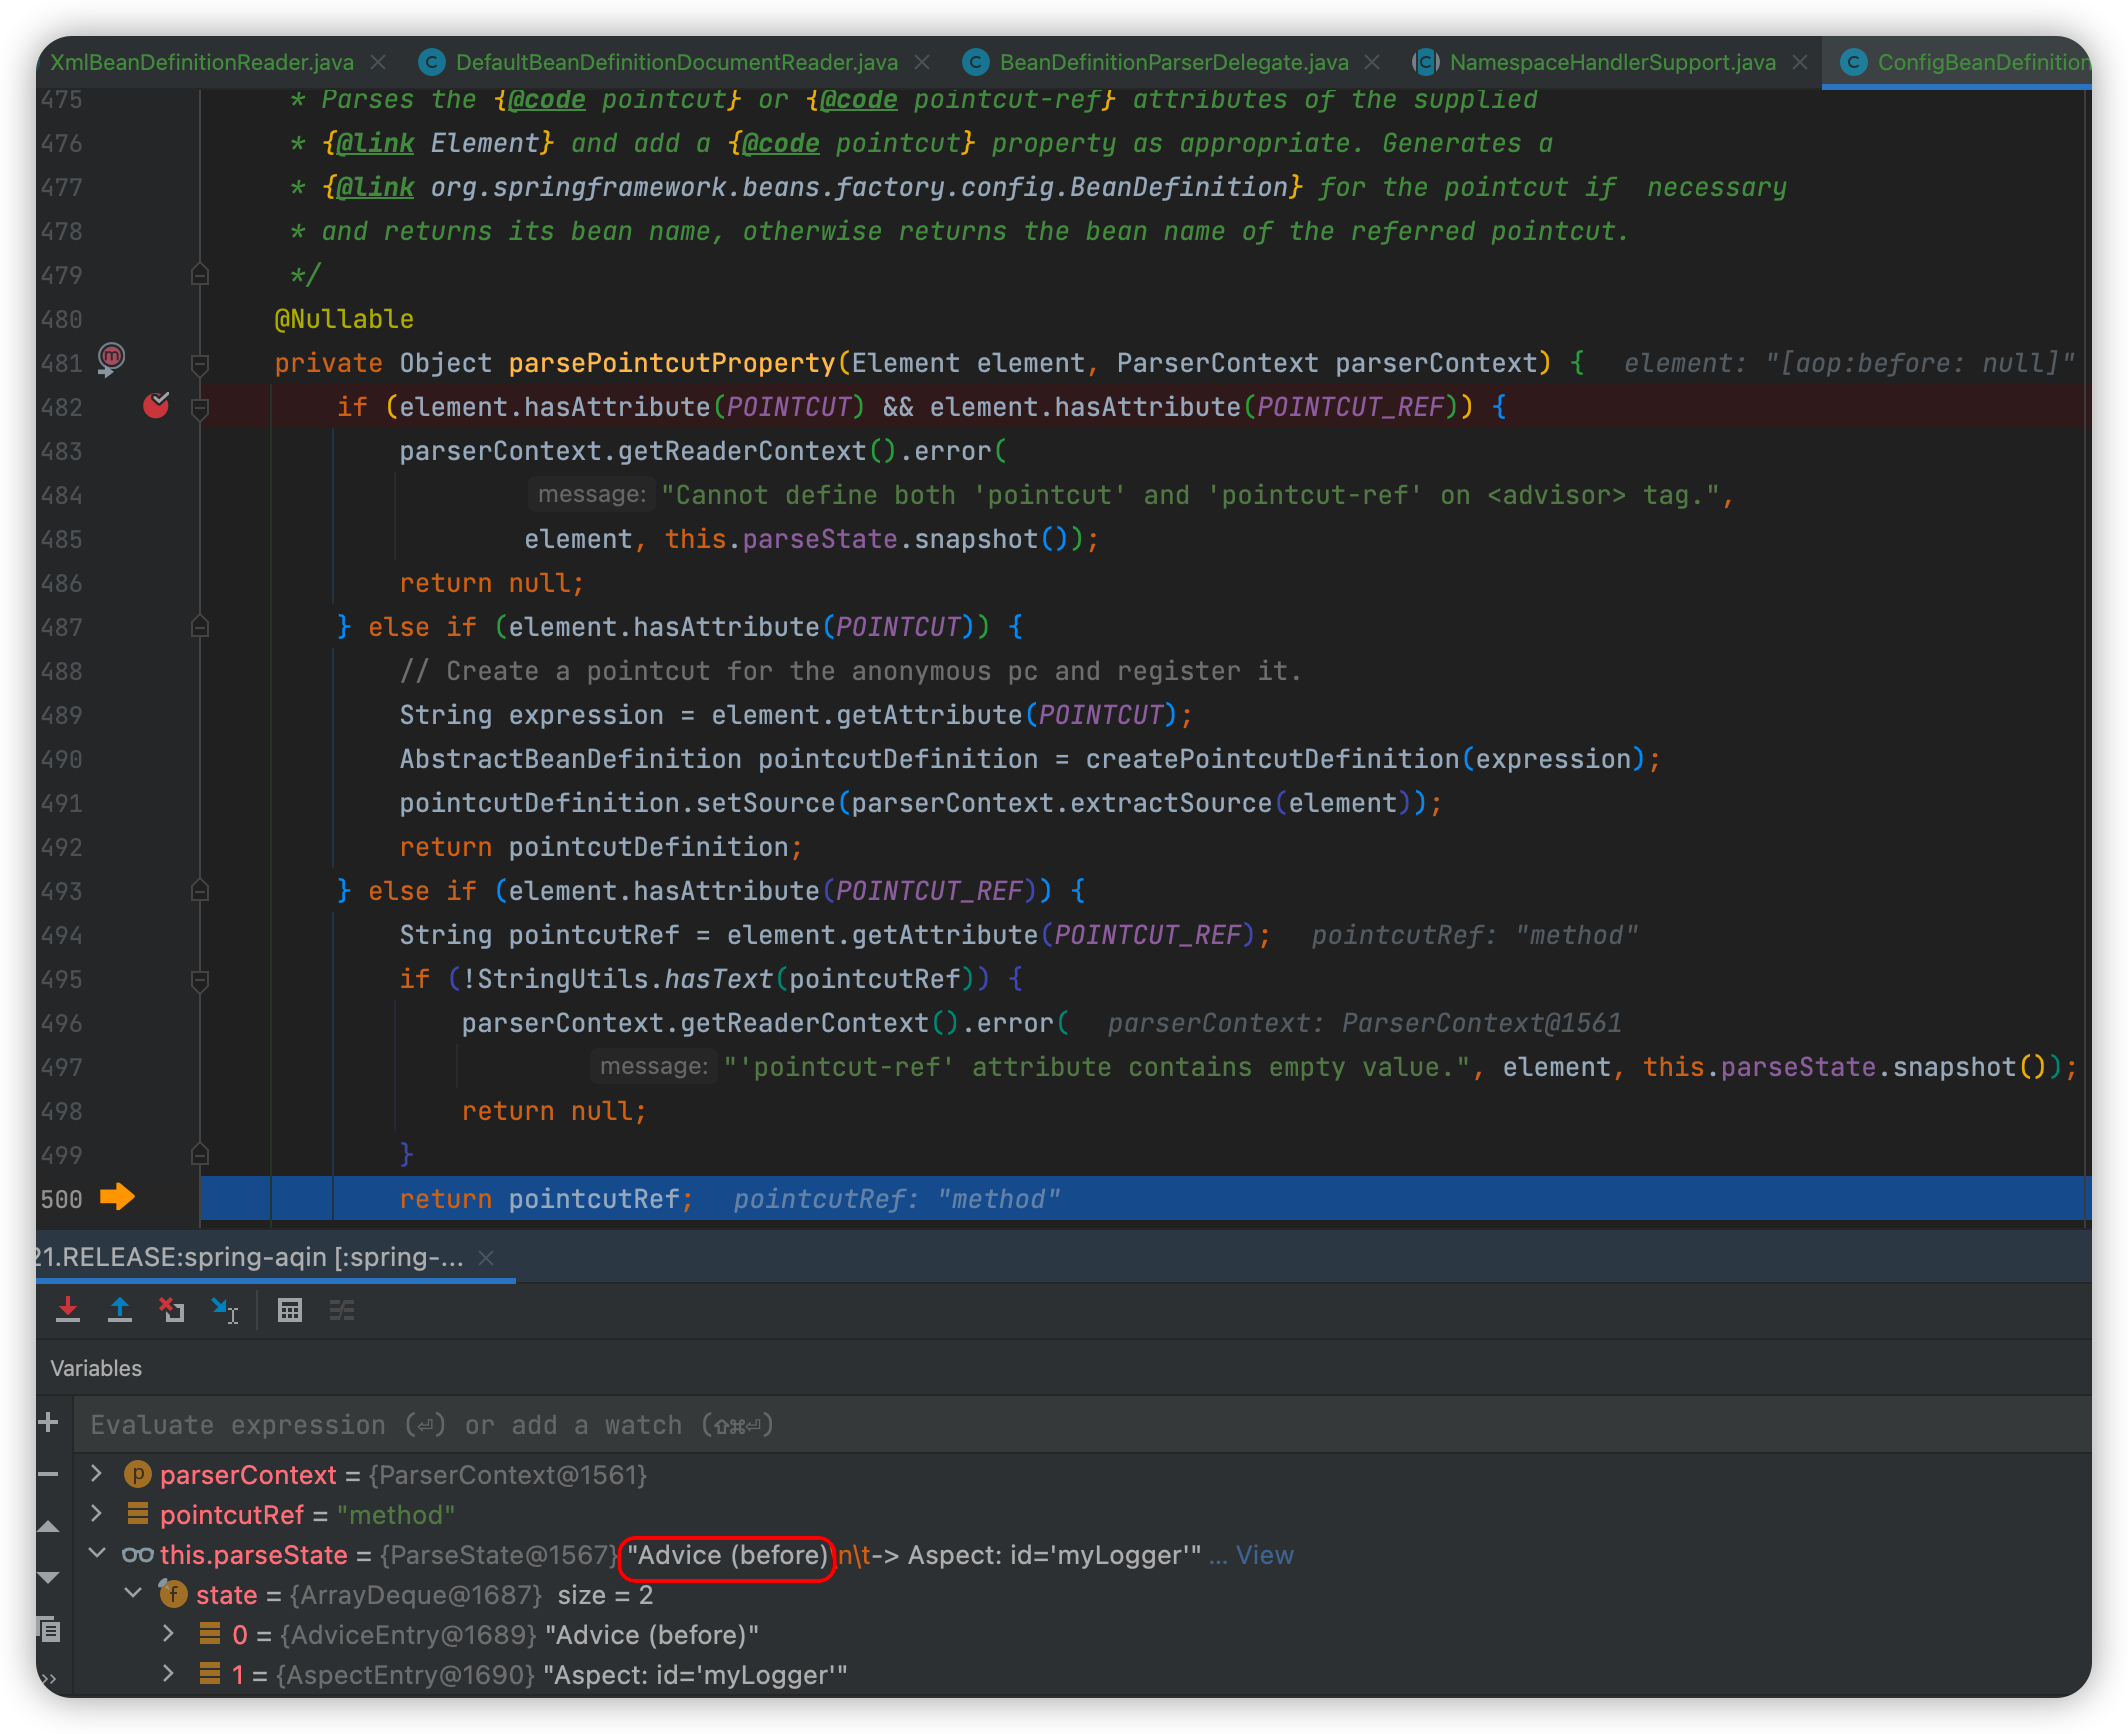
Task: Click the Drop Frame debugger icon
Action: (172, 1310)
